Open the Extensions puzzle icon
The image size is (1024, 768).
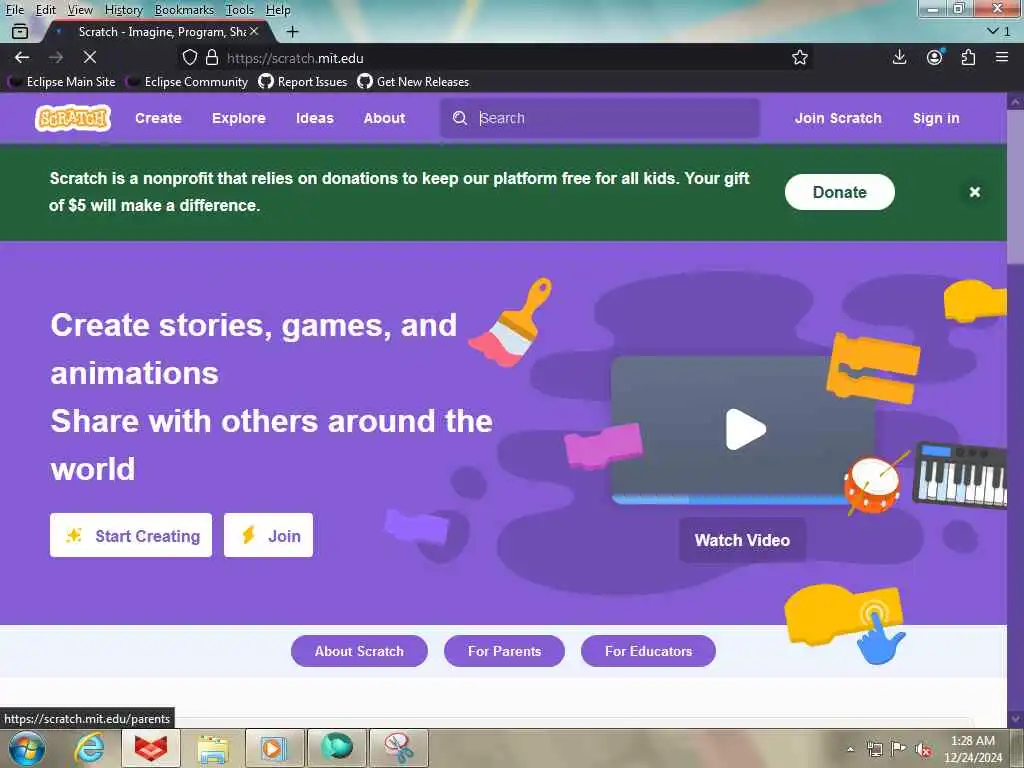coord(968,57)
